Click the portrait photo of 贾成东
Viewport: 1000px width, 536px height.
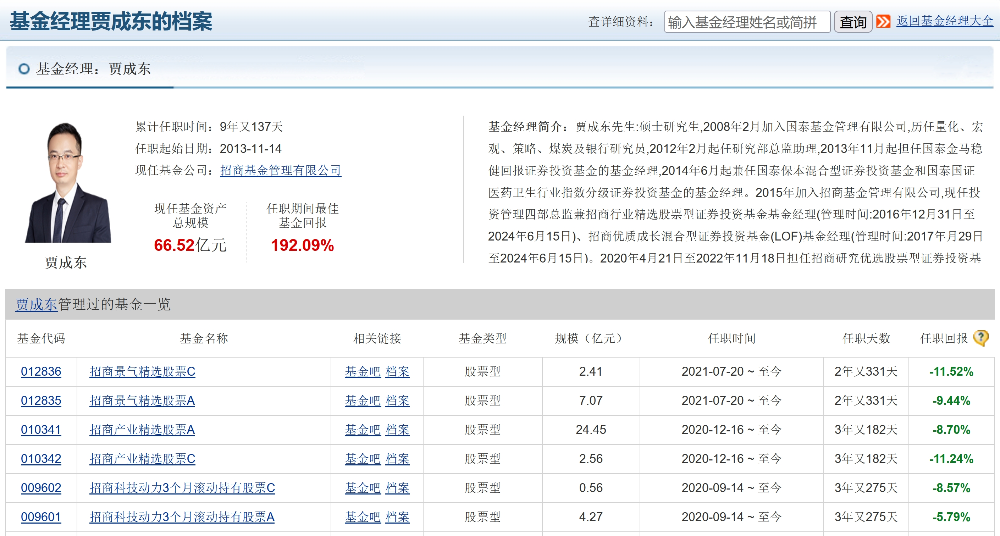pos(68,182)
